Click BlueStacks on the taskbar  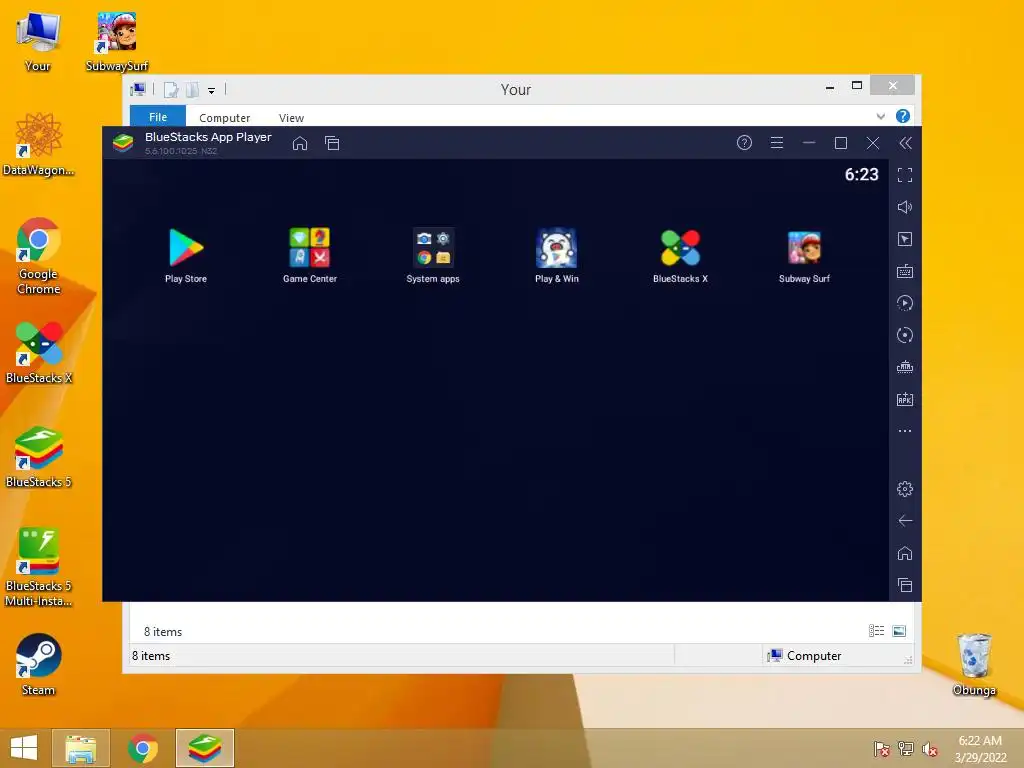[x=204, y=748]
